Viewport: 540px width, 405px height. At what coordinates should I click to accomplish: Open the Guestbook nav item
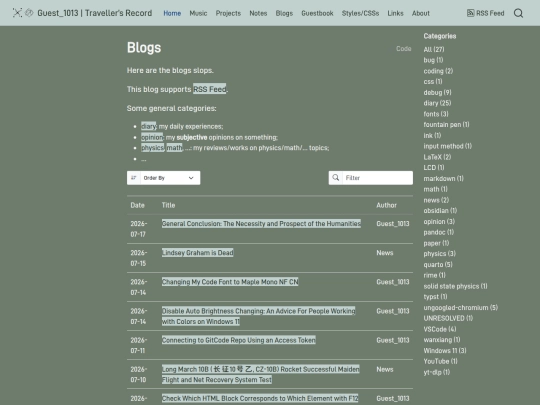(317, 13)
